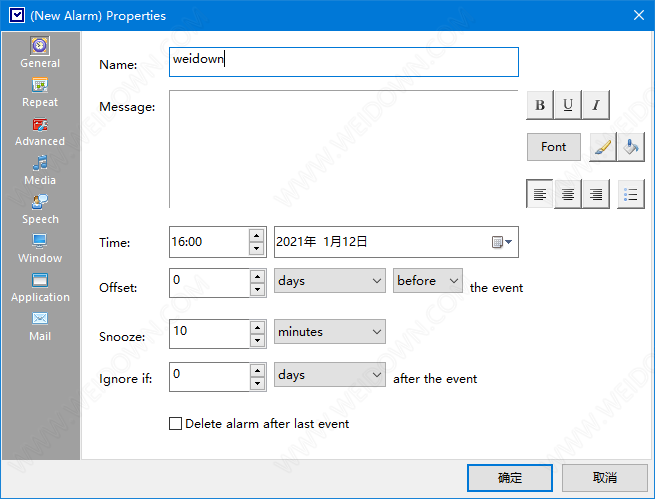Click the alarm app icon in title bar
The height and width of the screenshot is (499, 655).
pyautogui.click(x=17, y=15)
